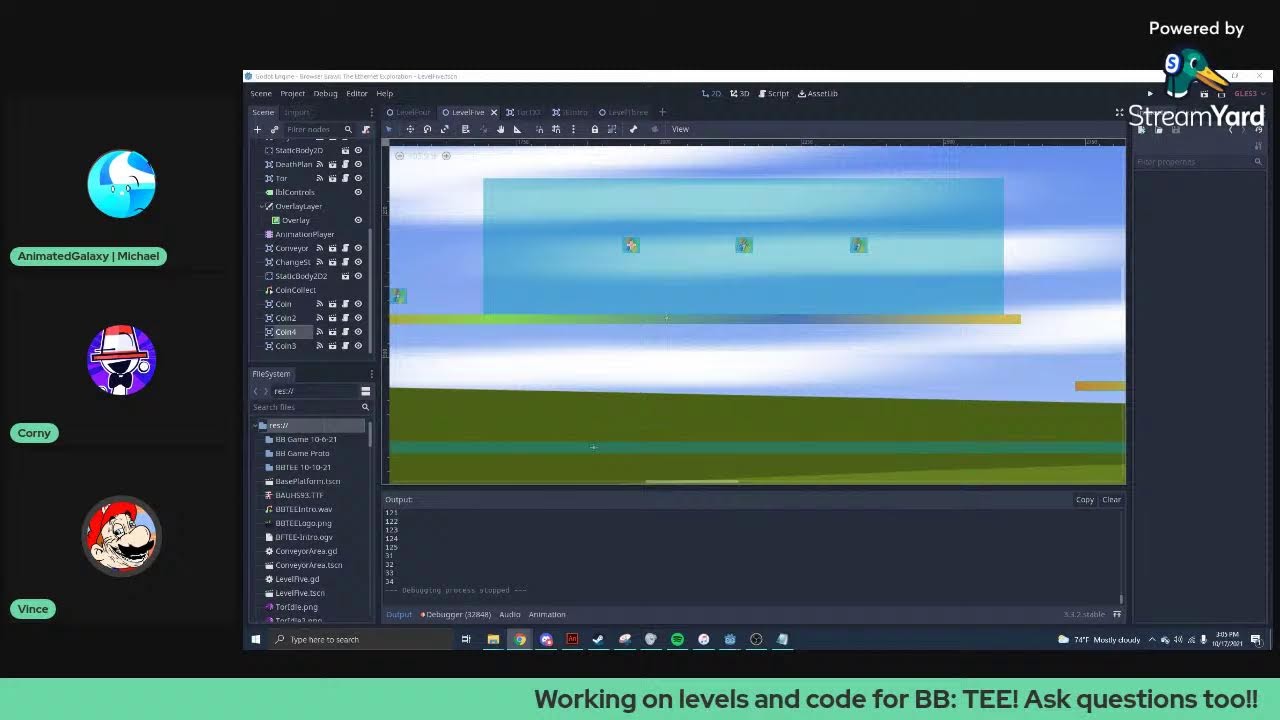Toggle Use Smart Snap in viewport toolbar
This screenshot has width=1280, height=720.
(x=539, y=129)
